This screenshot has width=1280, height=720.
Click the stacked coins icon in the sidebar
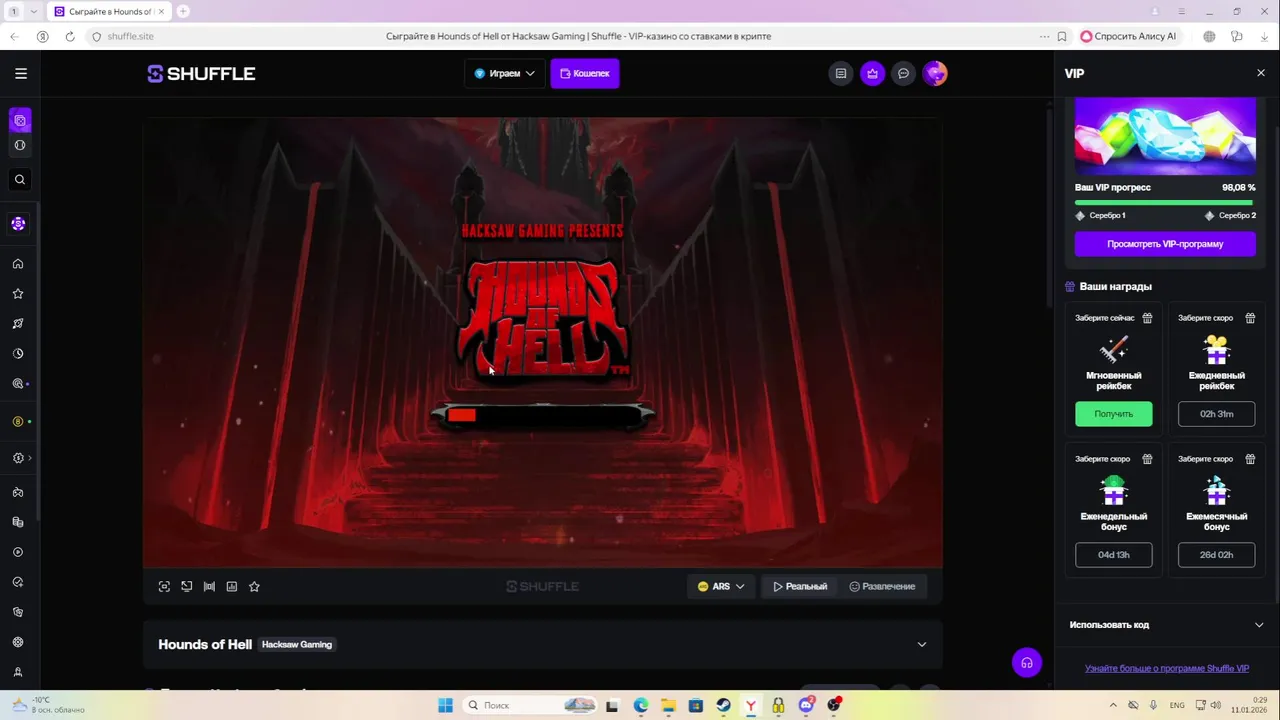18,522
